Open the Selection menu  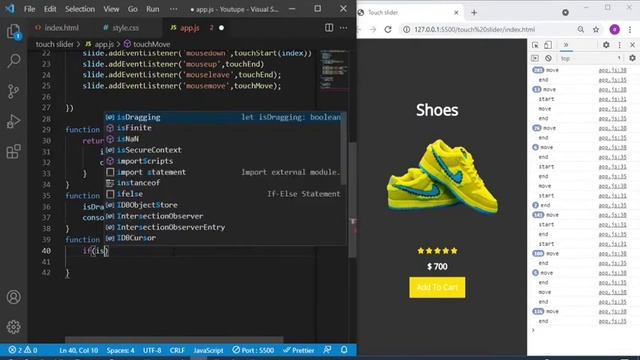pyautogui.click(x=80, y=9)
